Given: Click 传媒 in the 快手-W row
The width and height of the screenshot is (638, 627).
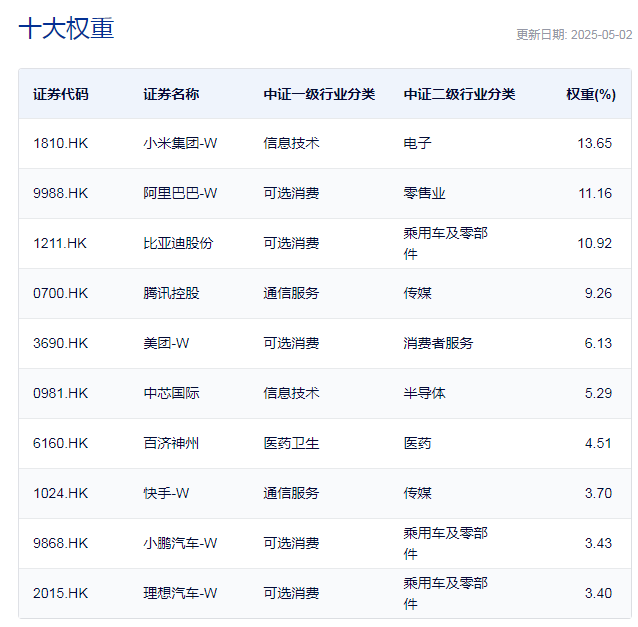Looking at the screenshot, I should tap(417, 494).
